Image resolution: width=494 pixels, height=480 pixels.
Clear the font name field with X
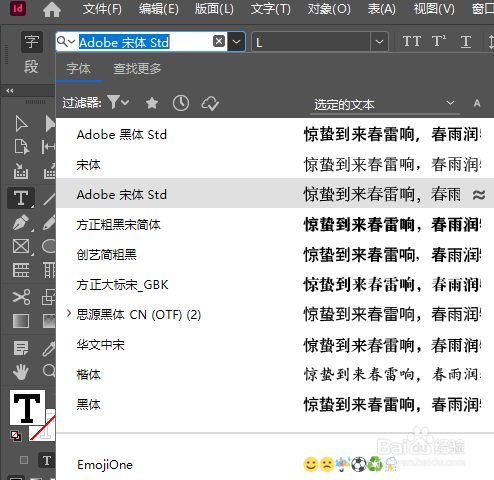[219, 41]
